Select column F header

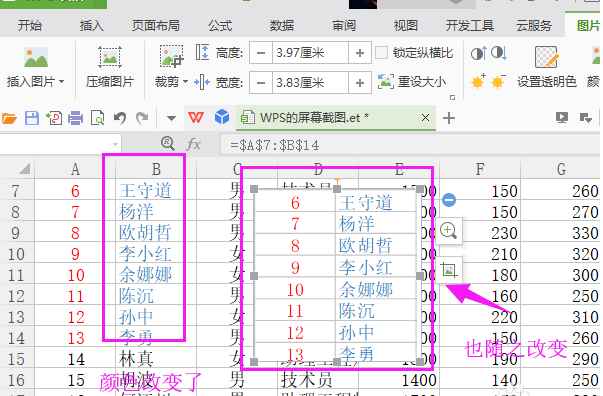point(480,169)
